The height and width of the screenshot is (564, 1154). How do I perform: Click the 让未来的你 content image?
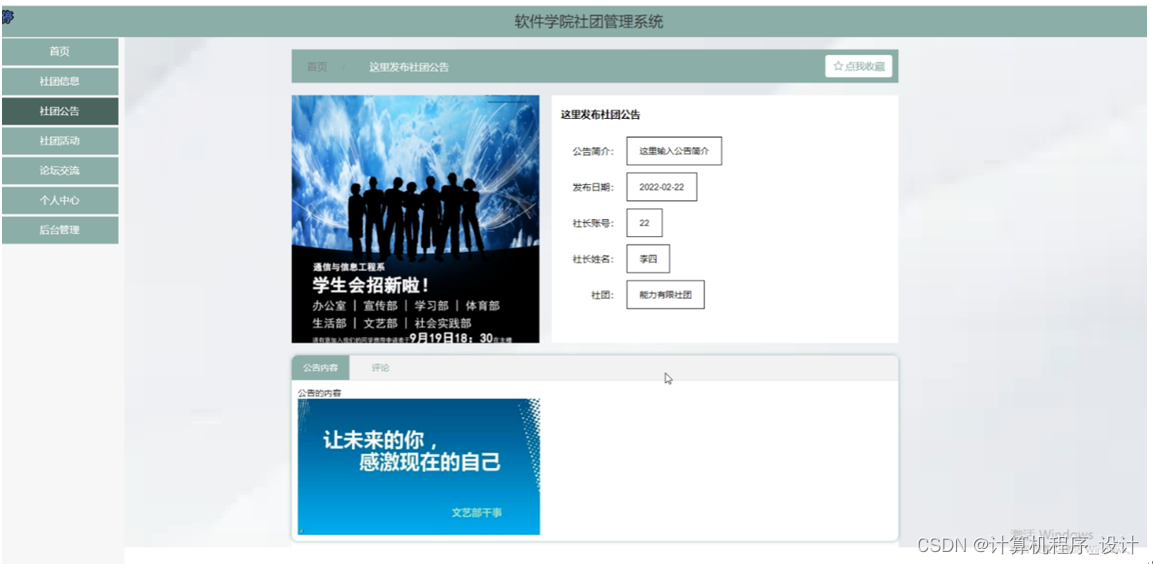tap(419, 467)
